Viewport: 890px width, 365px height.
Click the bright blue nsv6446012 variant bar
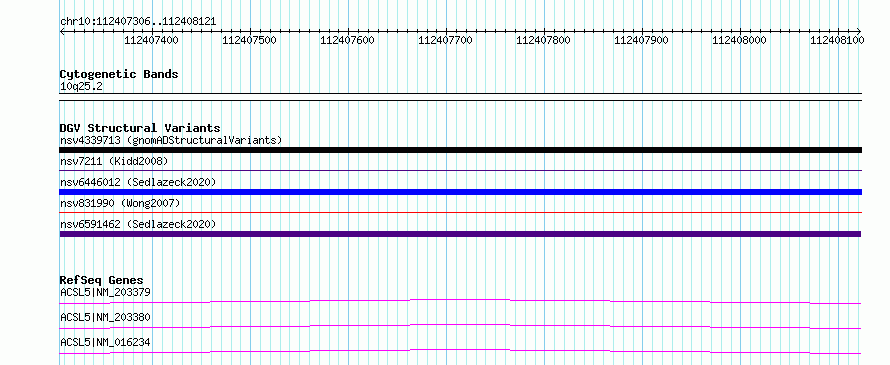(460, 192)
